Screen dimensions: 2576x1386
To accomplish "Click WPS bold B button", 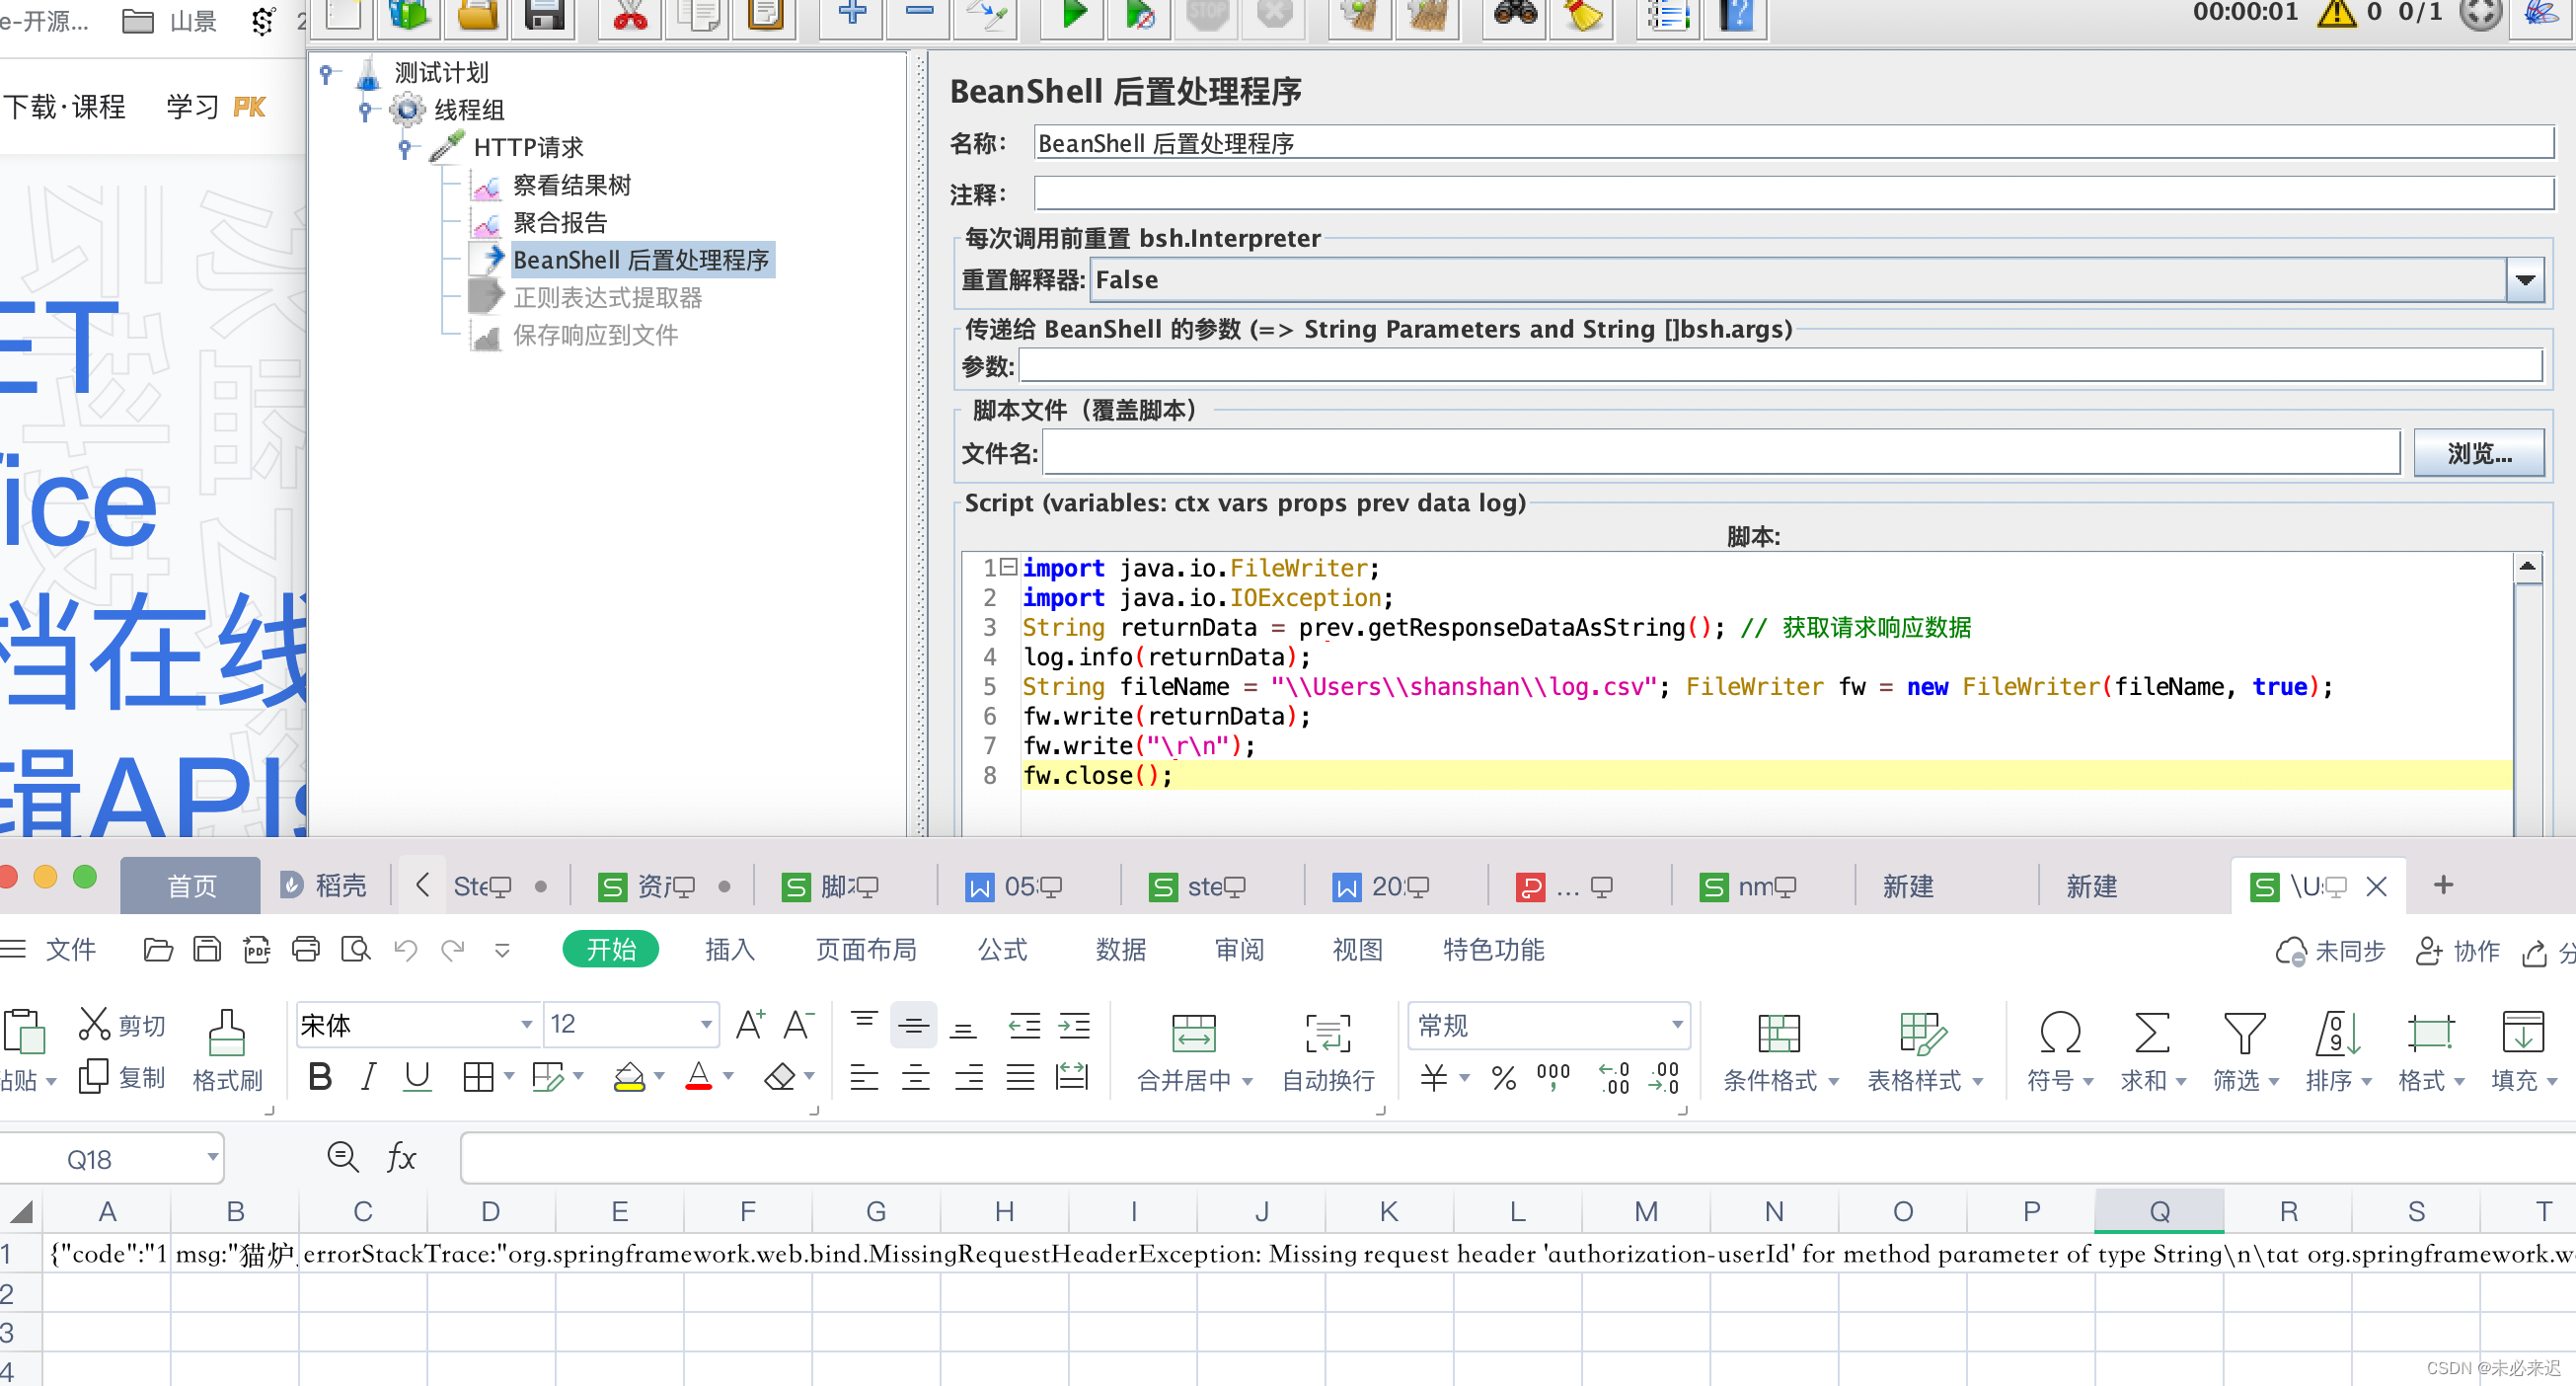I will 320,1077.
